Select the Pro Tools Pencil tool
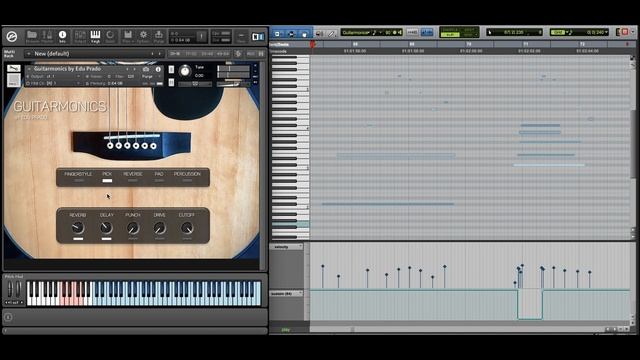This screenshot has height=360, width=640. (x=331, y=33)
